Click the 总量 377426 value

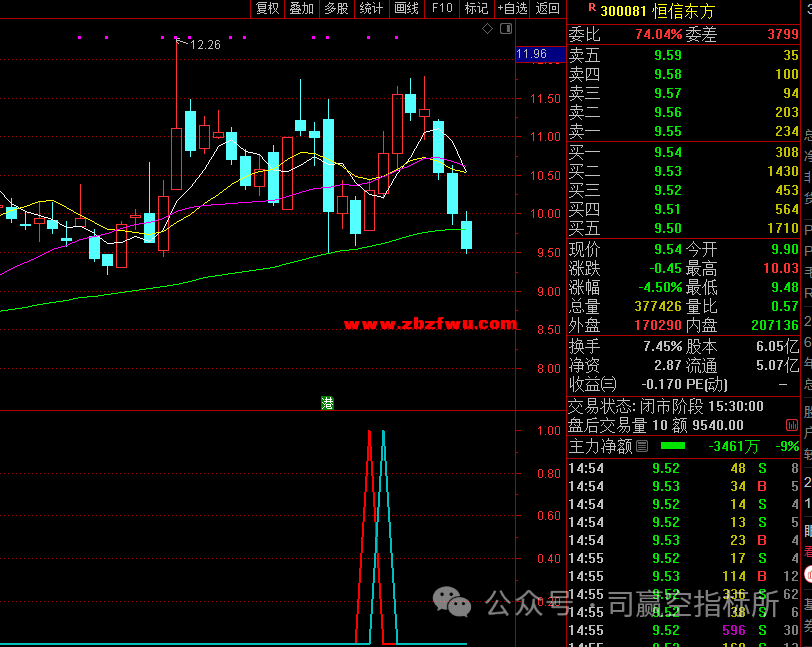click(658, 306)
